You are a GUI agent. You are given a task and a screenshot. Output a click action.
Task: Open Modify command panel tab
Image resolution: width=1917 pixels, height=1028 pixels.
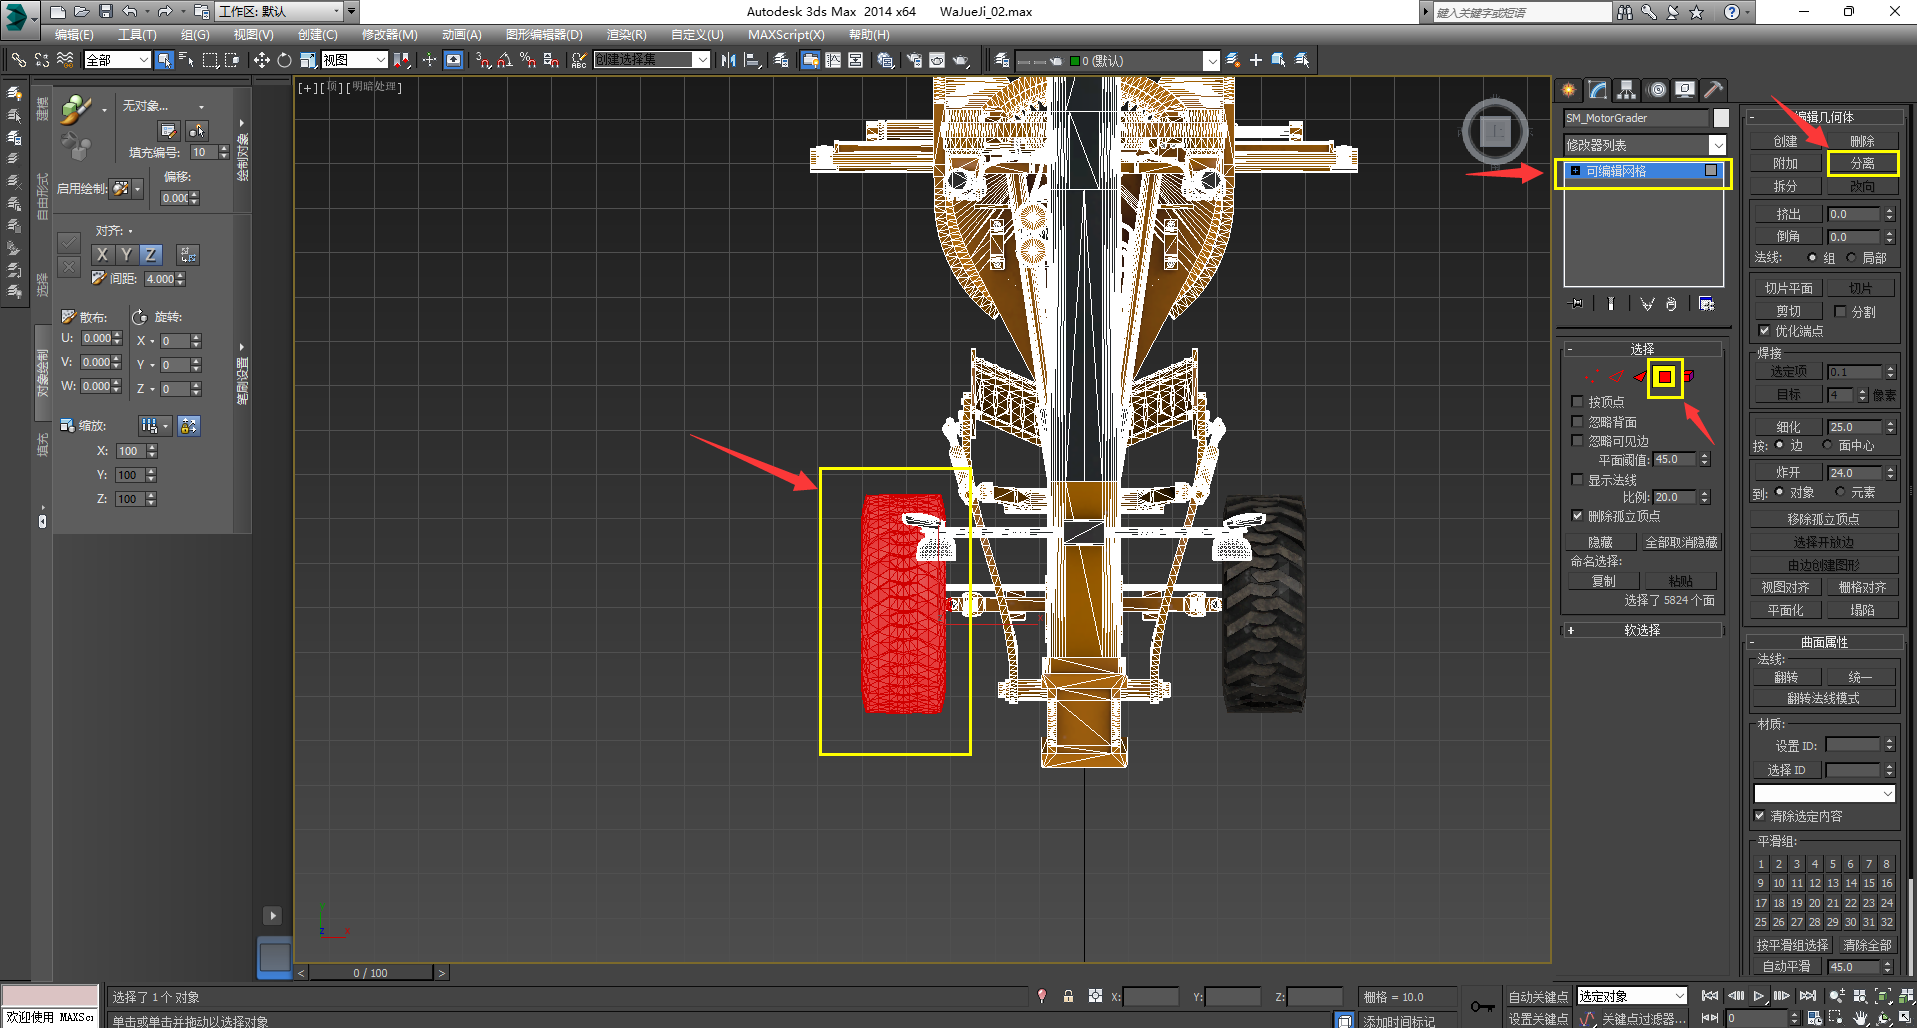1598,90
